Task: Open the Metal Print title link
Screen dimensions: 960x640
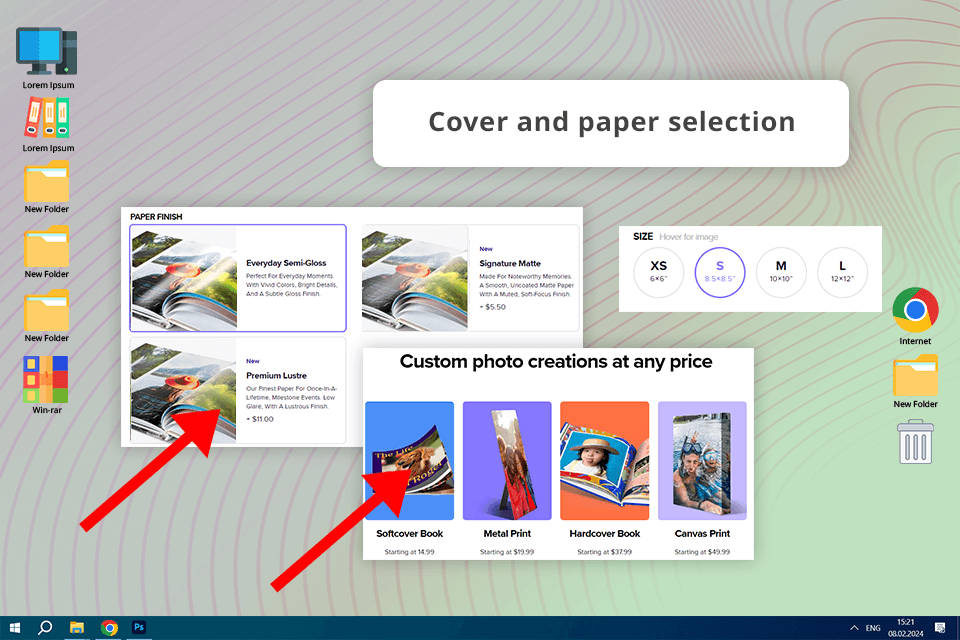Action: (x=507, y=533)
